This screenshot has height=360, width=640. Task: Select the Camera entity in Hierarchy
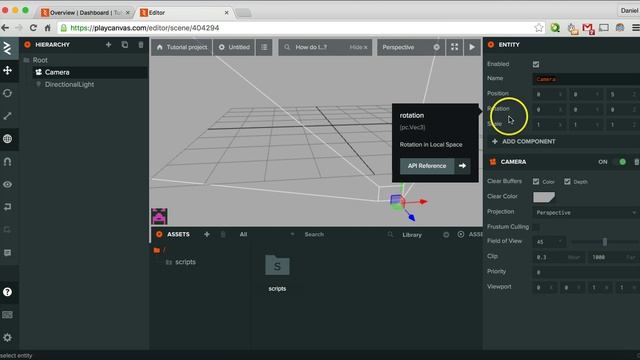tap(57, 72)
